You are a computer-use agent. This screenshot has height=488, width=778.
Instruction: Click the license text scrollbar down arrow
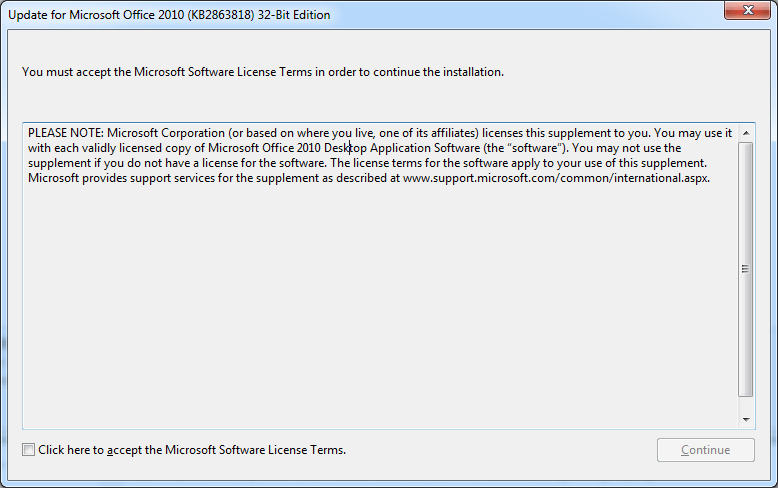(x=746, y=420)
